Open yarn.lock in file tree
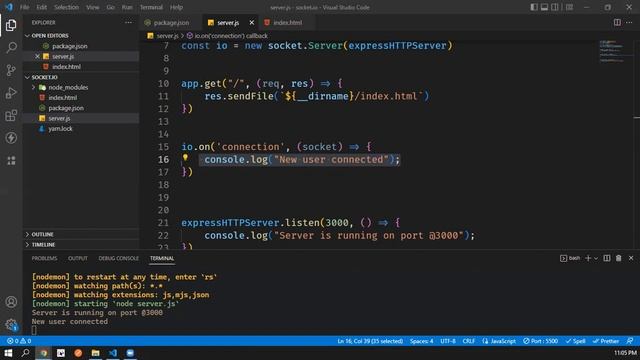640x360 pixels. pos(60,129)
